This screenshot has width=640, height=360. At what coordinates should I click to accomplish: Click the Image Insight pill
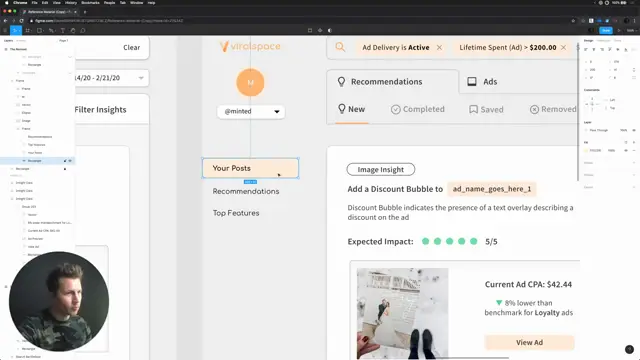pos(381,169)
